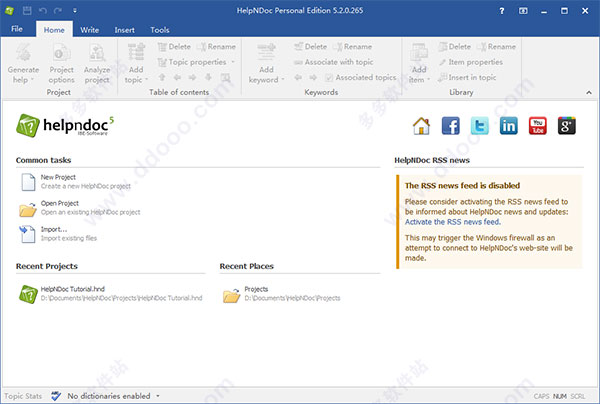This screenshot has height=404, width=600.
Task: Click Save icon in title bar
Action: pos(27,11)
